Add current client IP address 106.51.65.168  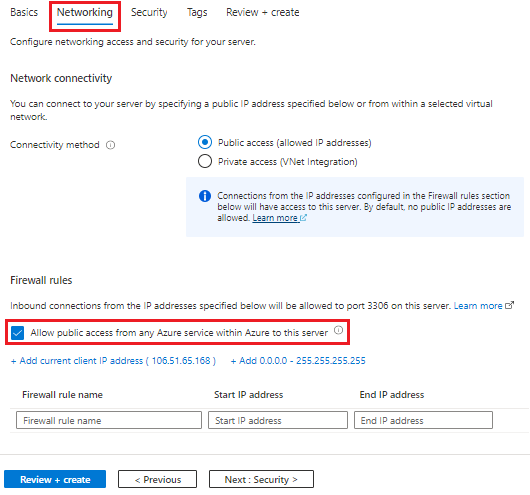113,361
